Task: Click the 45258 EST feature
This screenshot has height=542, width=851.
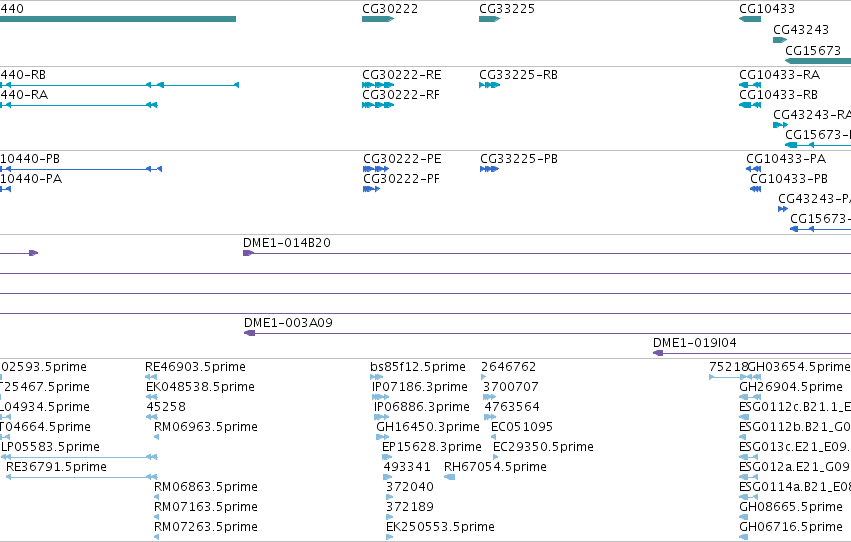Action: [151, 417]
